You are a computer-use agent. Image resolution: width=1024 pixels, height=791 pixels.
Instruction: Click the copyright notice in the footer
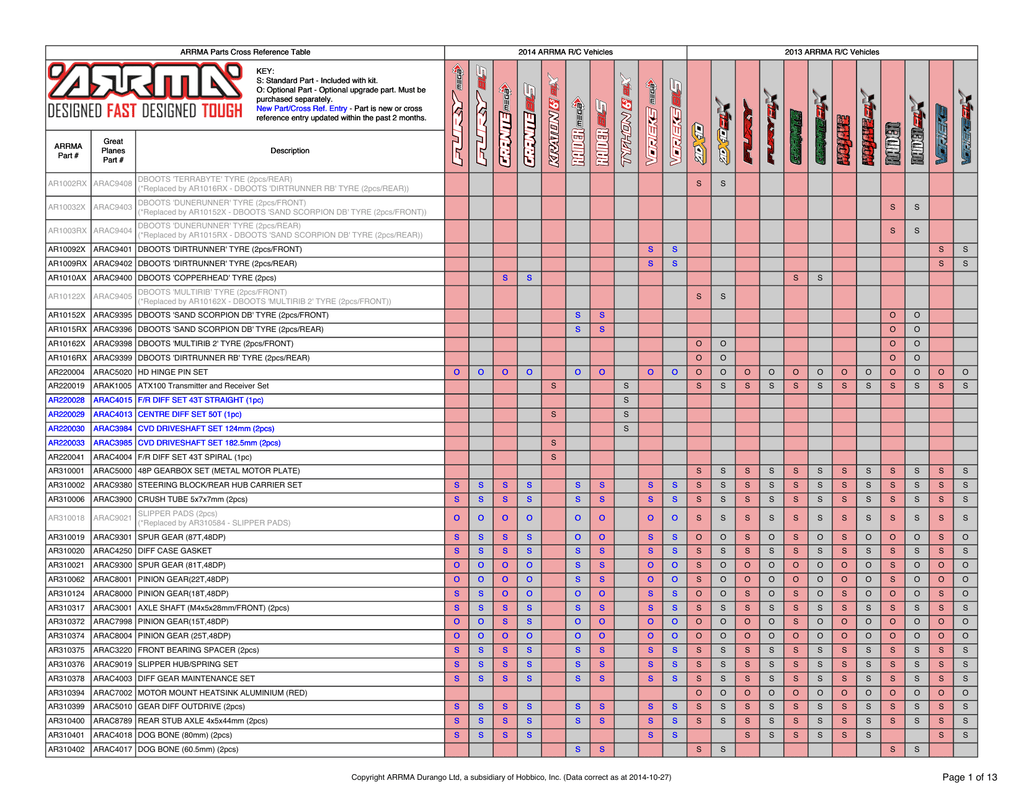[511, 777]
